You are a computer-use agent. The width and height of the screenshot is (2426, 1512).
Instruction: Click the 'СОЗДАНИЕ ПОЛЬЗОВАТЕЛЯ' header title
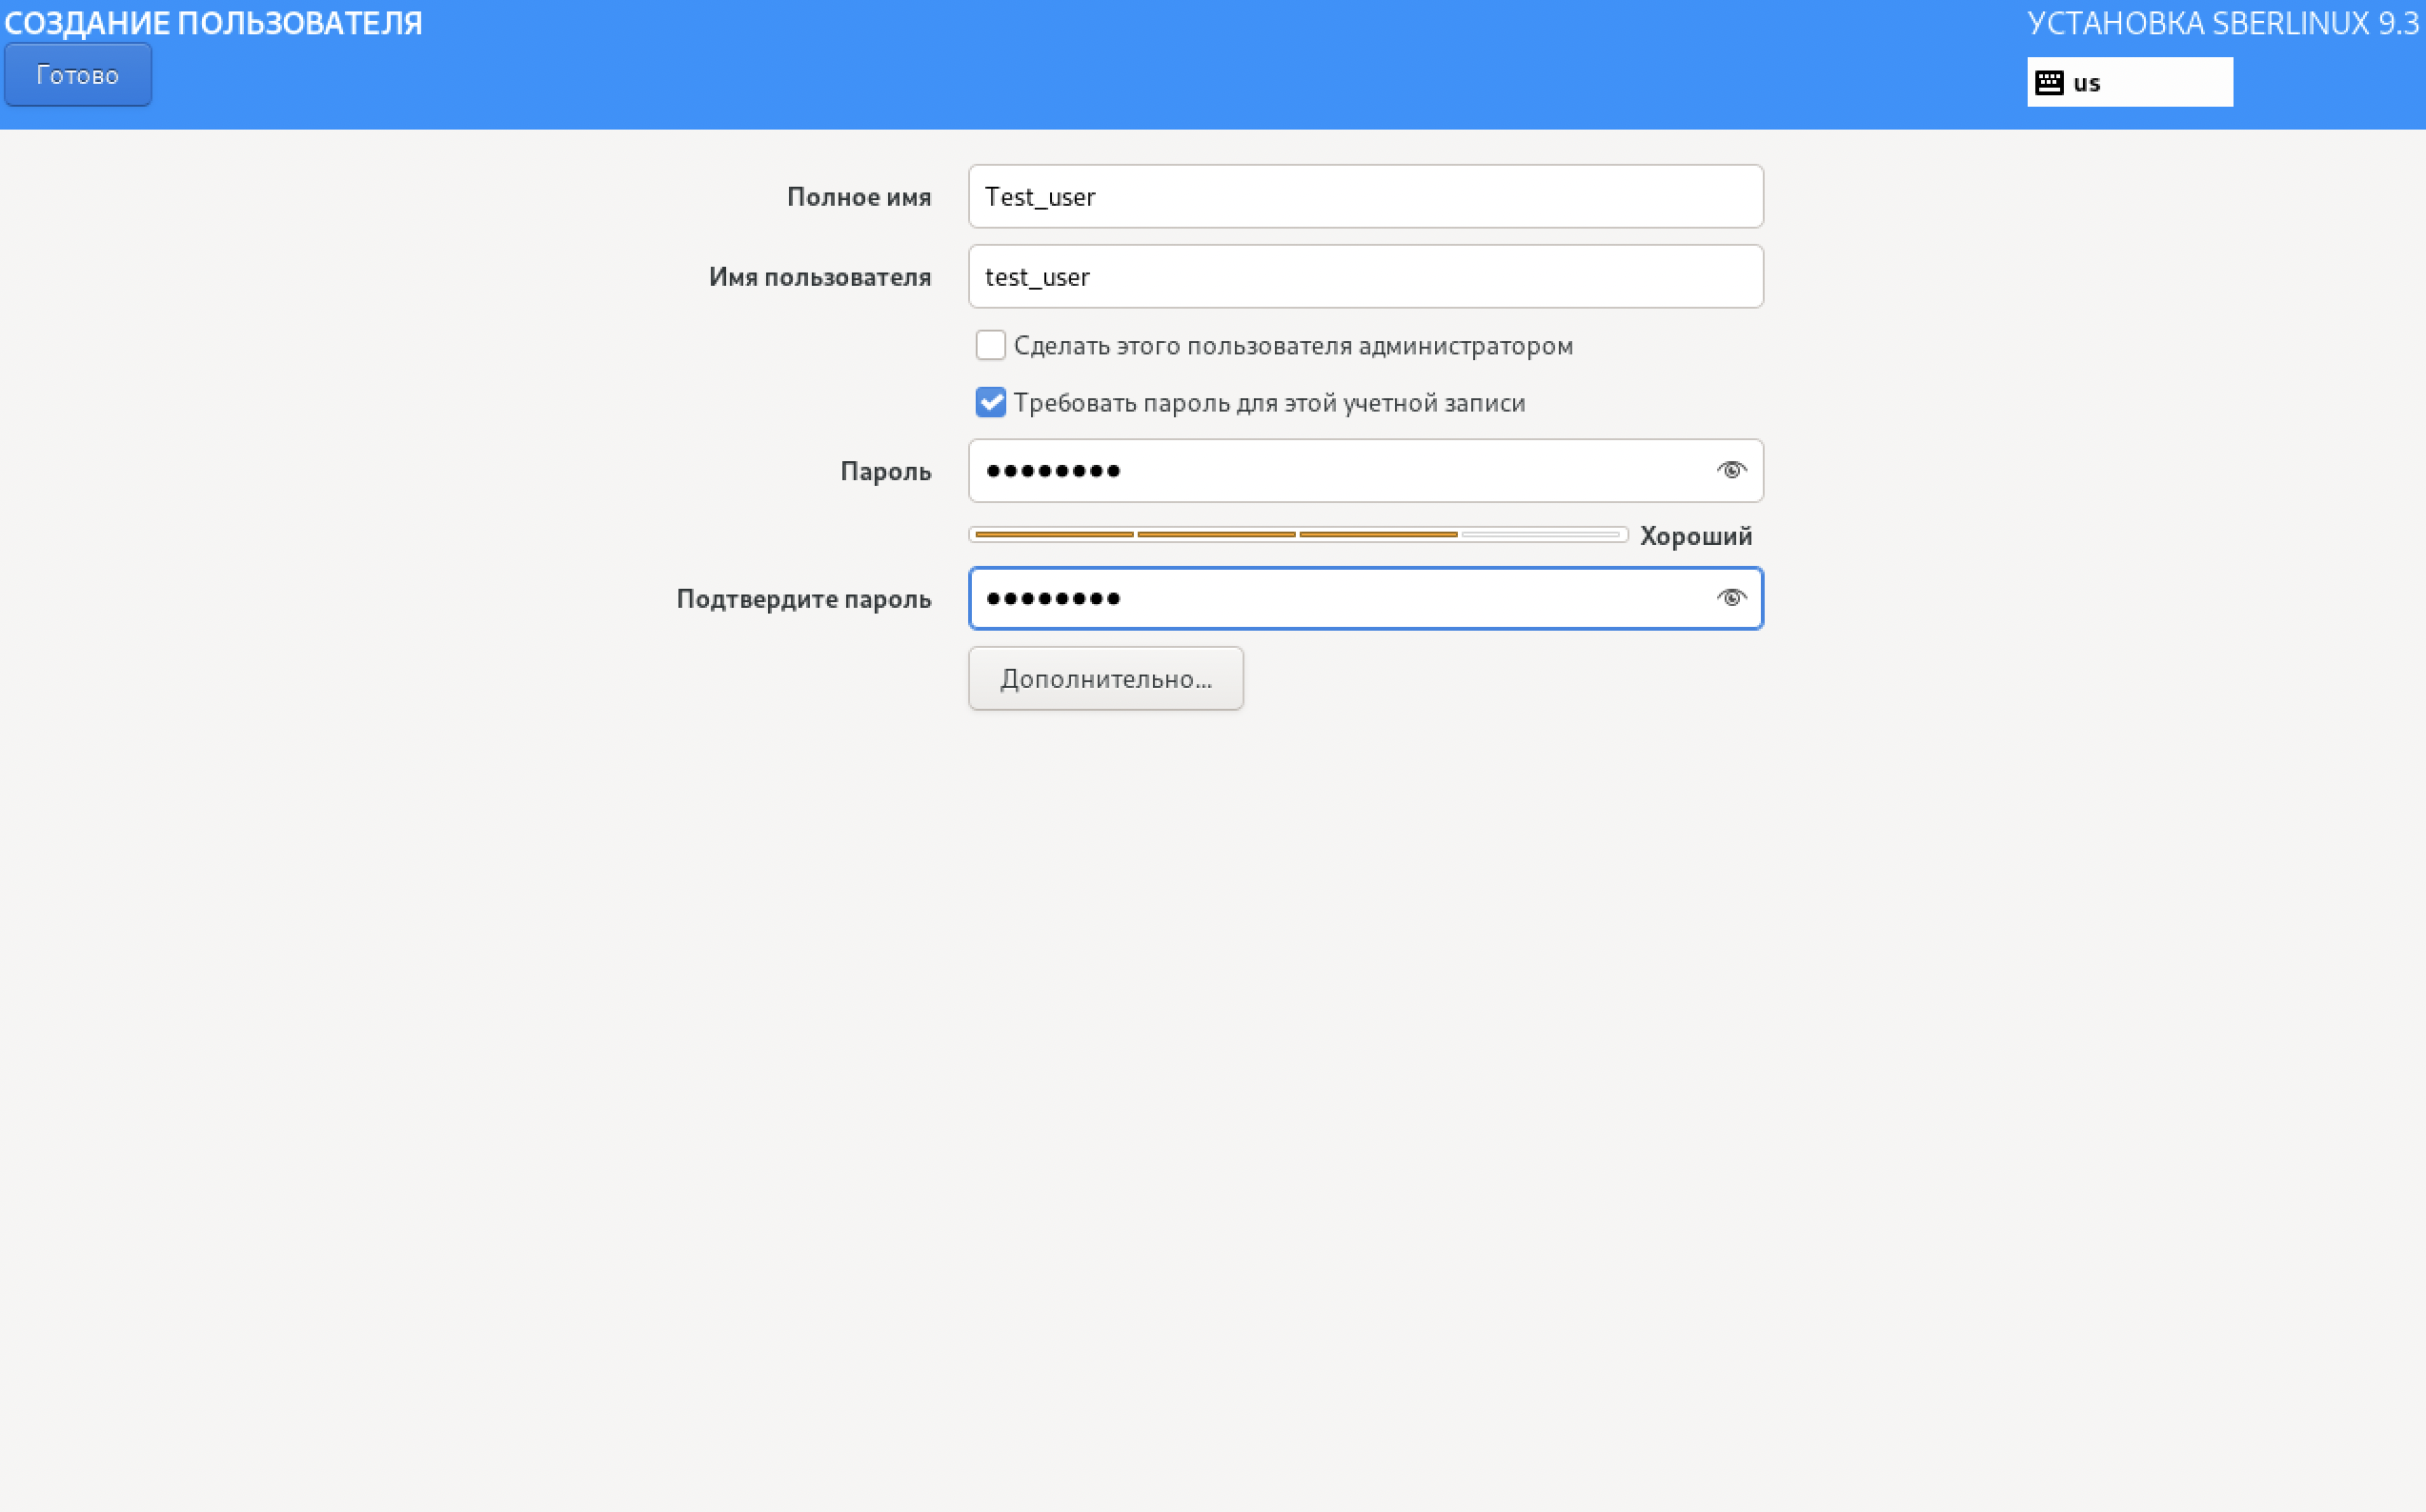click(213, 23)
